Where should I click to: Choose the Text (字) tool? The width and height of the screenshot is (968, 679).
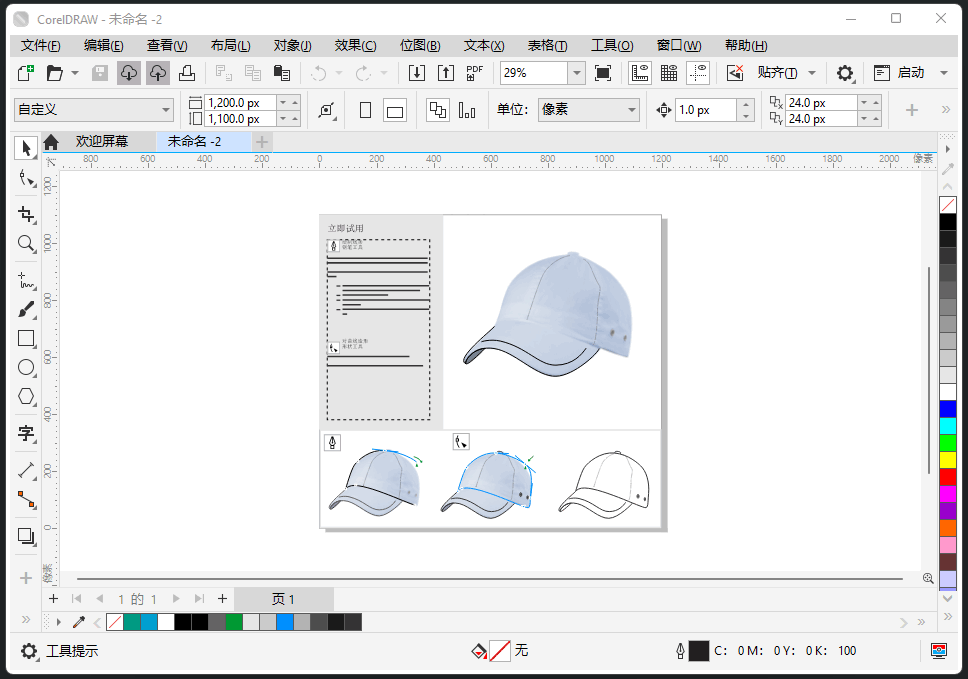(26, 433)
